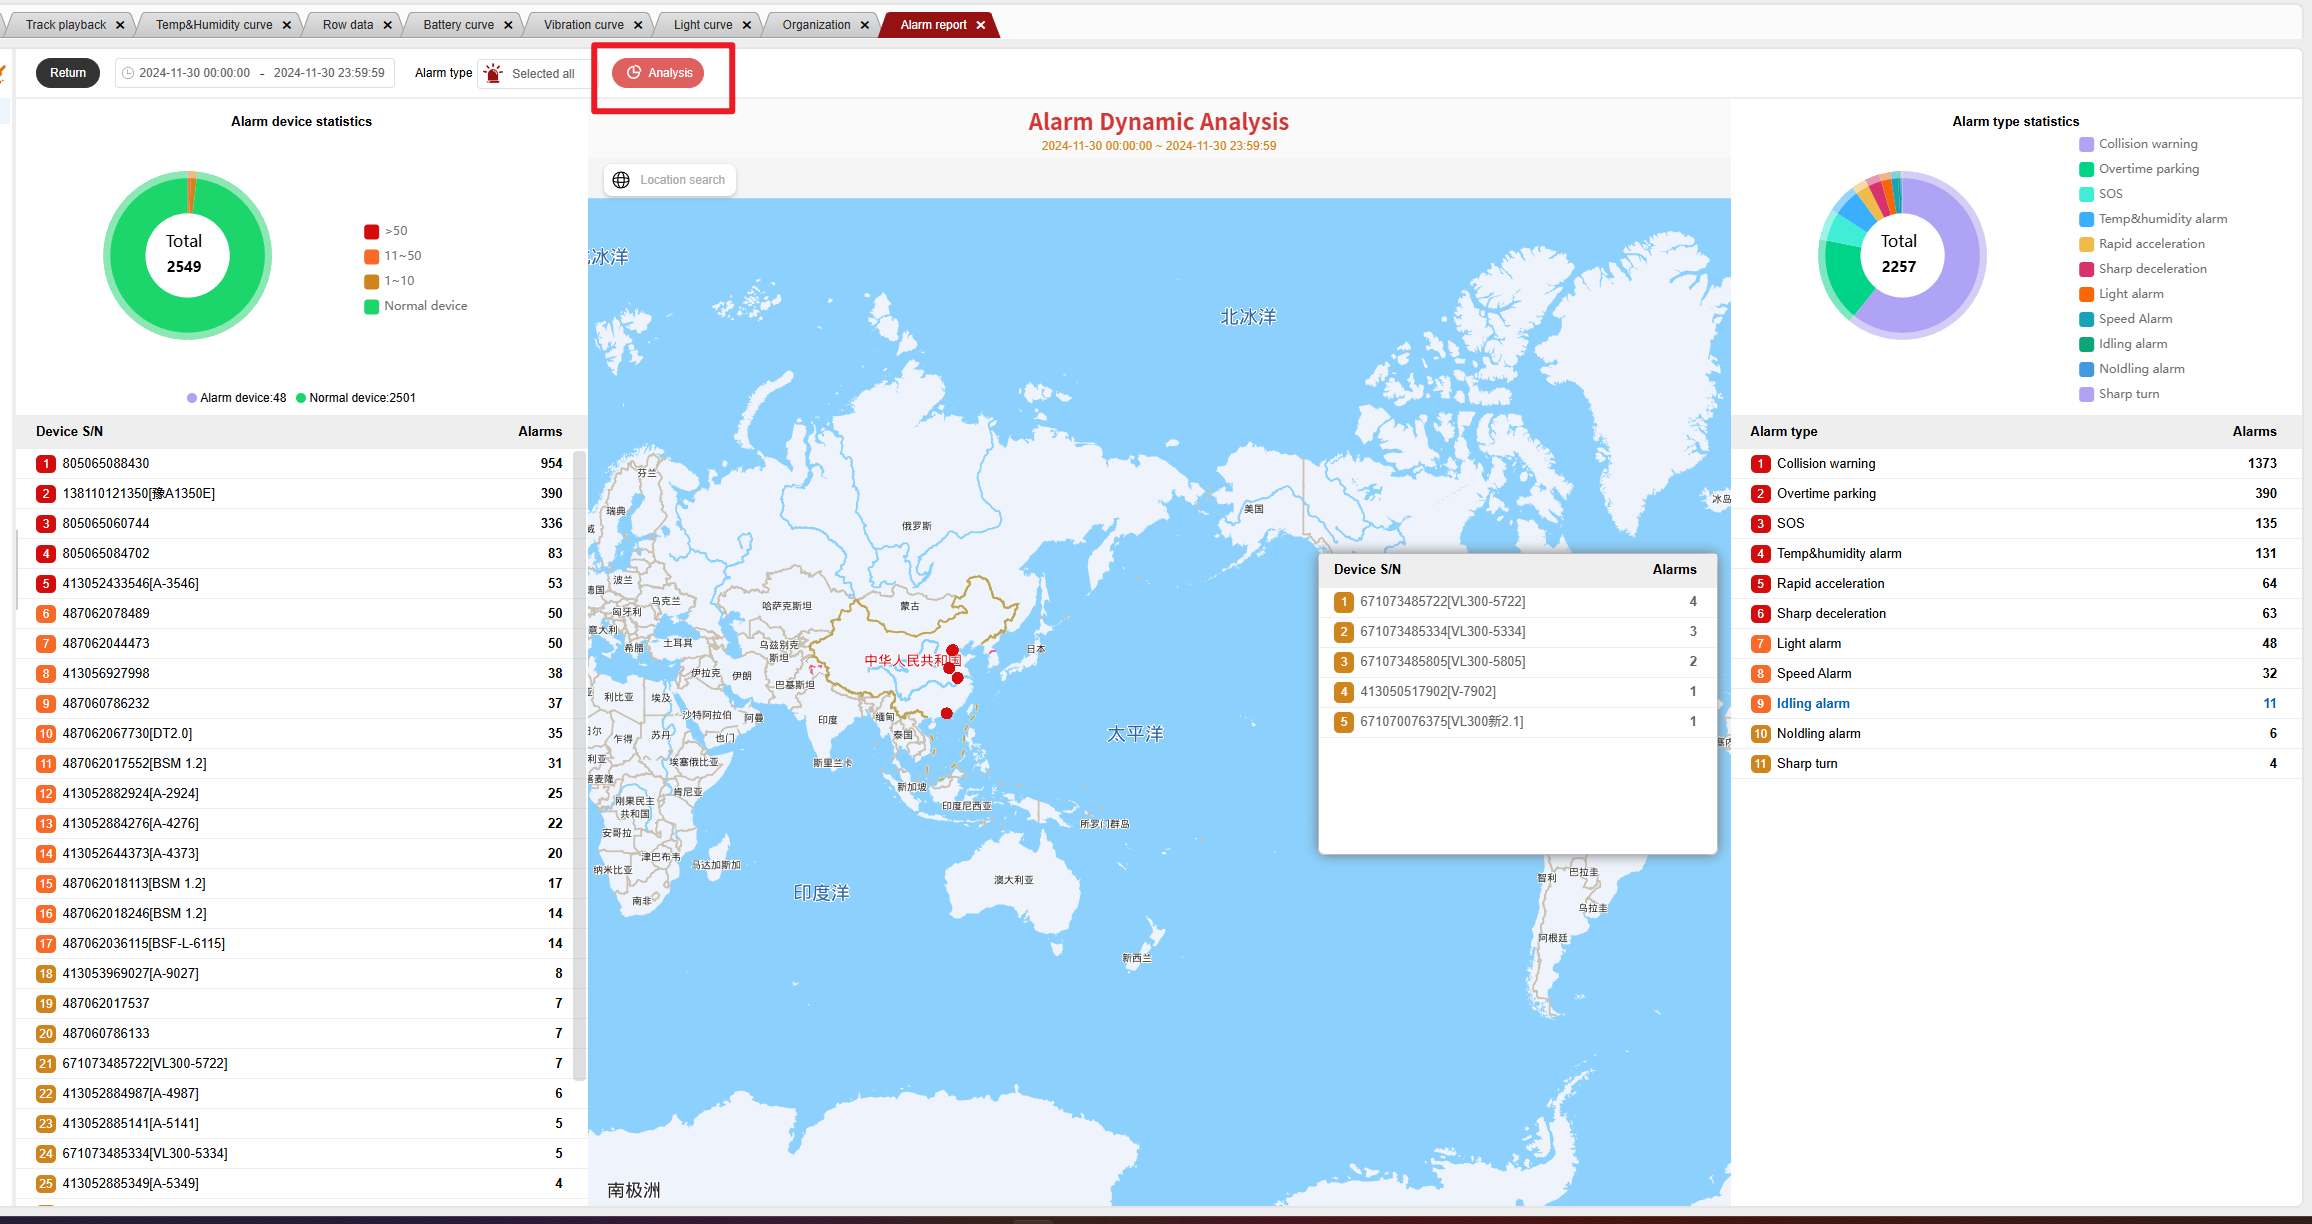Viewport: 2312px width, 1224px height.
Task: Click the Return button
Action: [68, 73]
